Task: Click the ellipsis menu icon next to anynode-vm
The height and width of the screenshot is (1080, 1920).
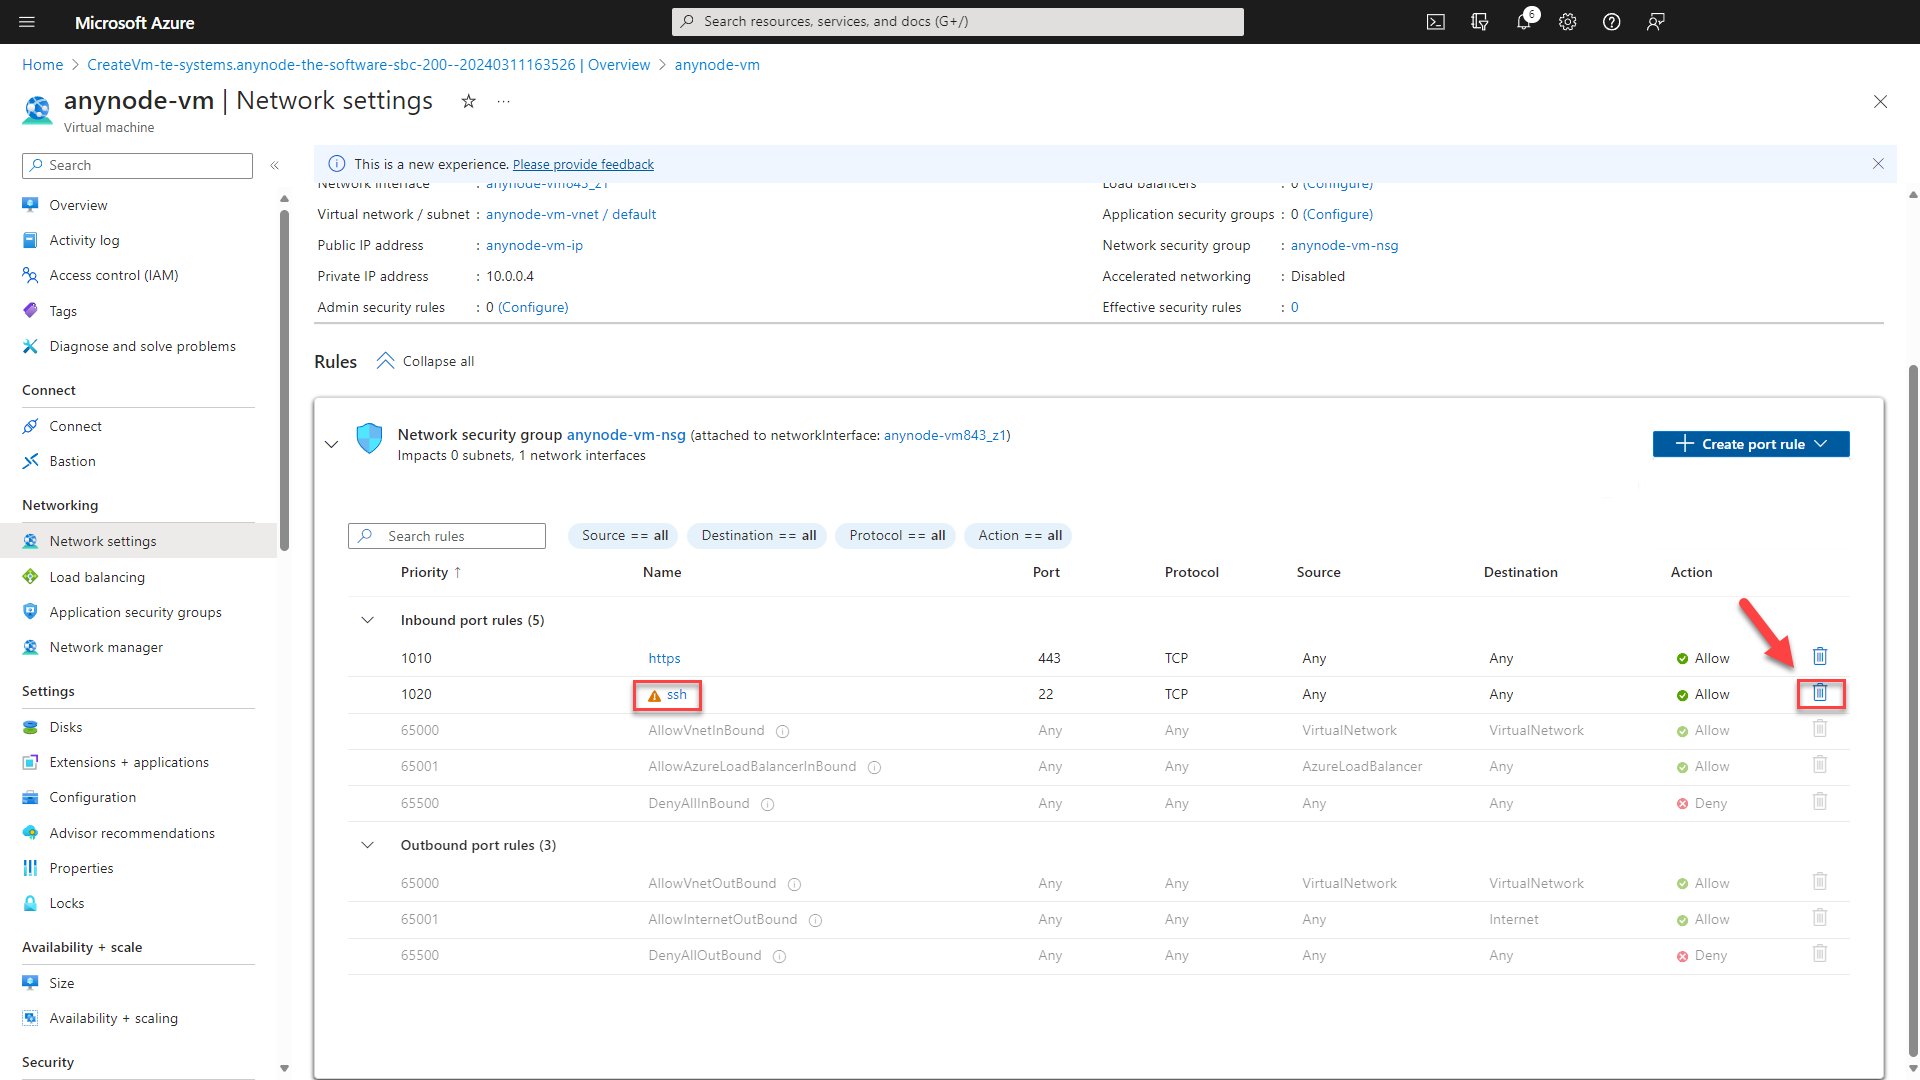Action: [x=504, y=103]
